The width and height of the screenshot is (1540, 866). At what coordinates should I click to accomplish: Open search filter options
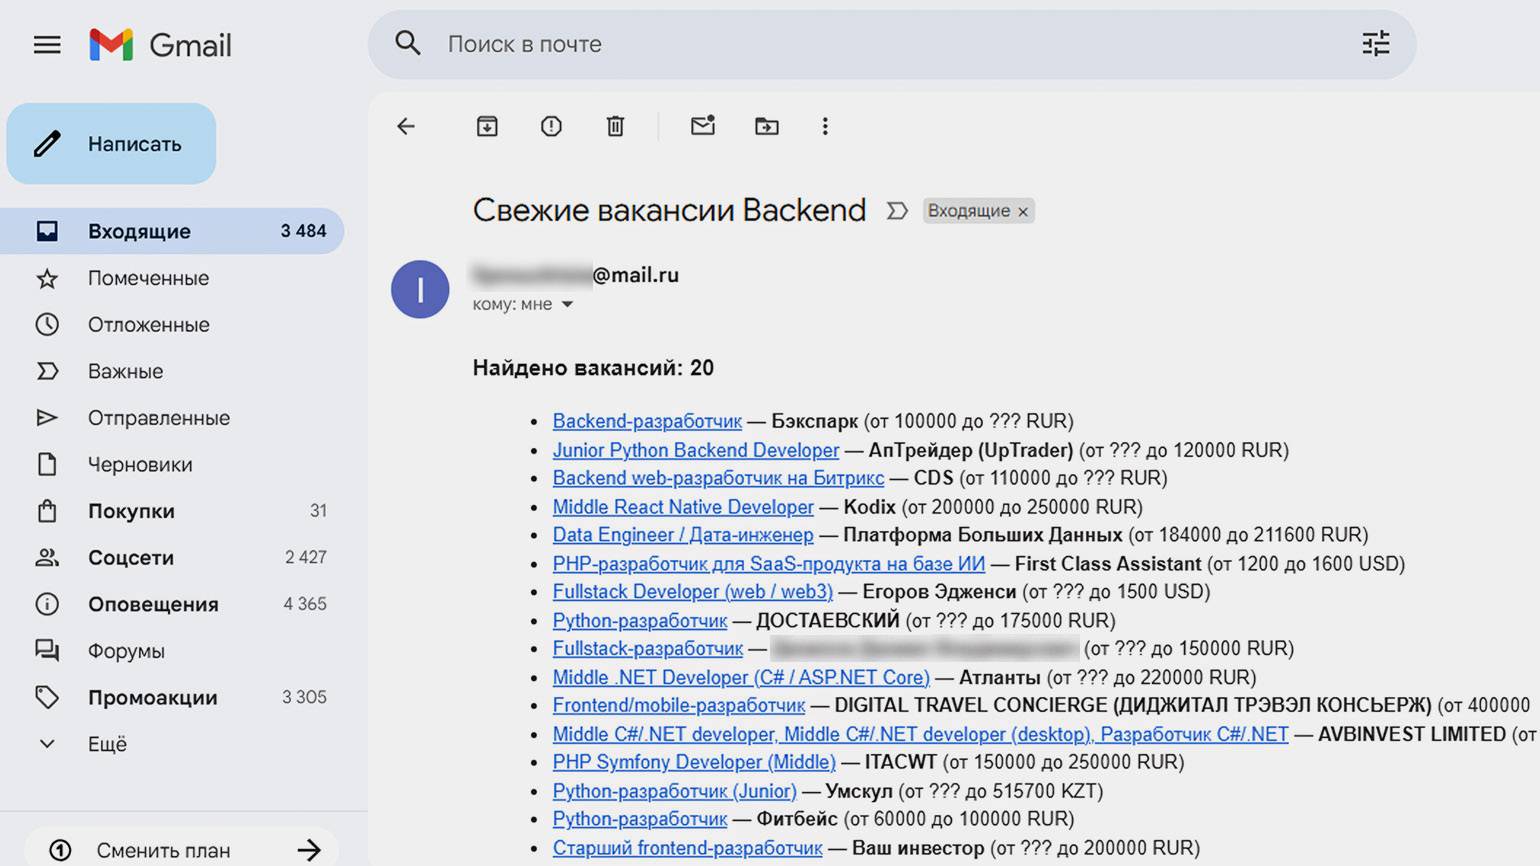(1376, 44)
